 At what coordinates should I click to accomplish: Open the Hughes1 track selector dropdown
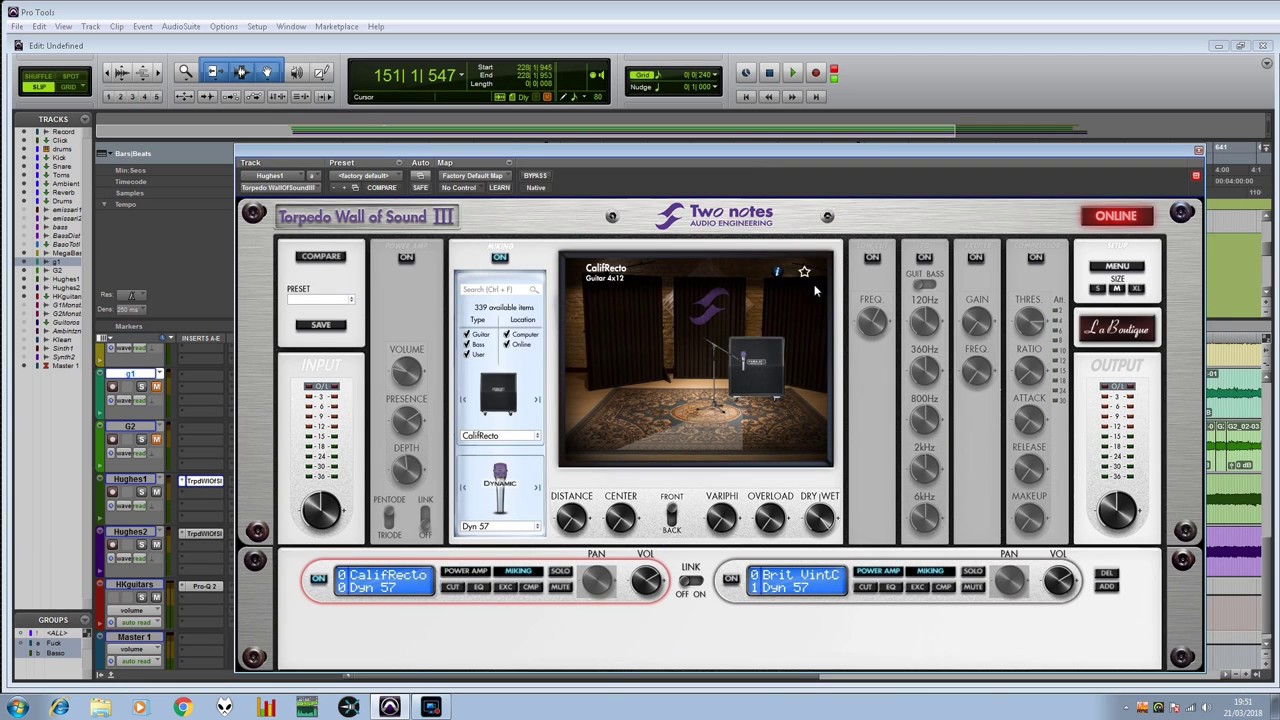(273, 176)
